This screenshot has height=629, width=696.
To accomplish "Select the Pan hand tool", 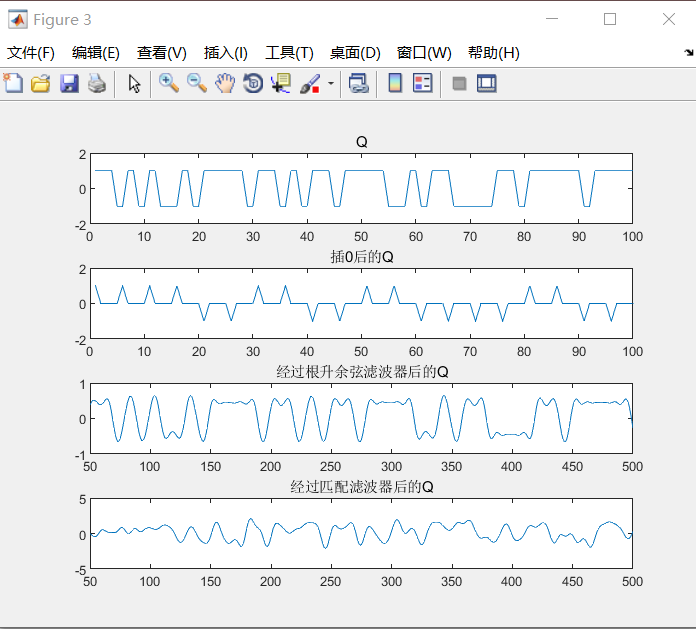I will point(225,83).
